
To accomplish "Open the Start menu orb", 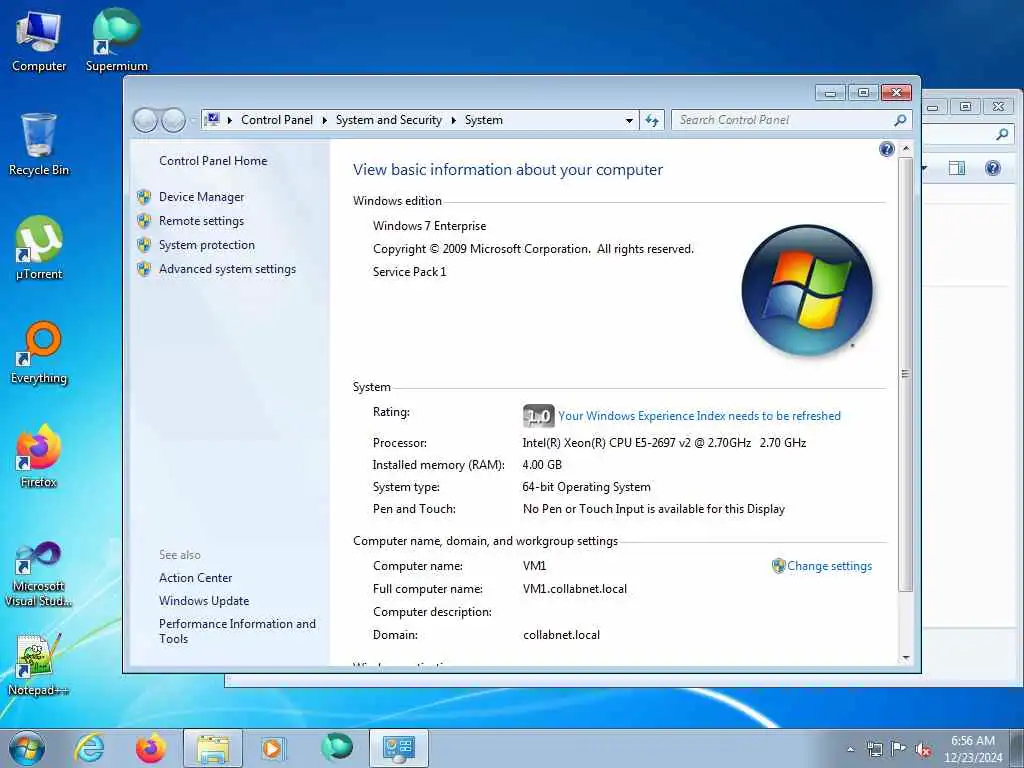I will pos(27,748).
